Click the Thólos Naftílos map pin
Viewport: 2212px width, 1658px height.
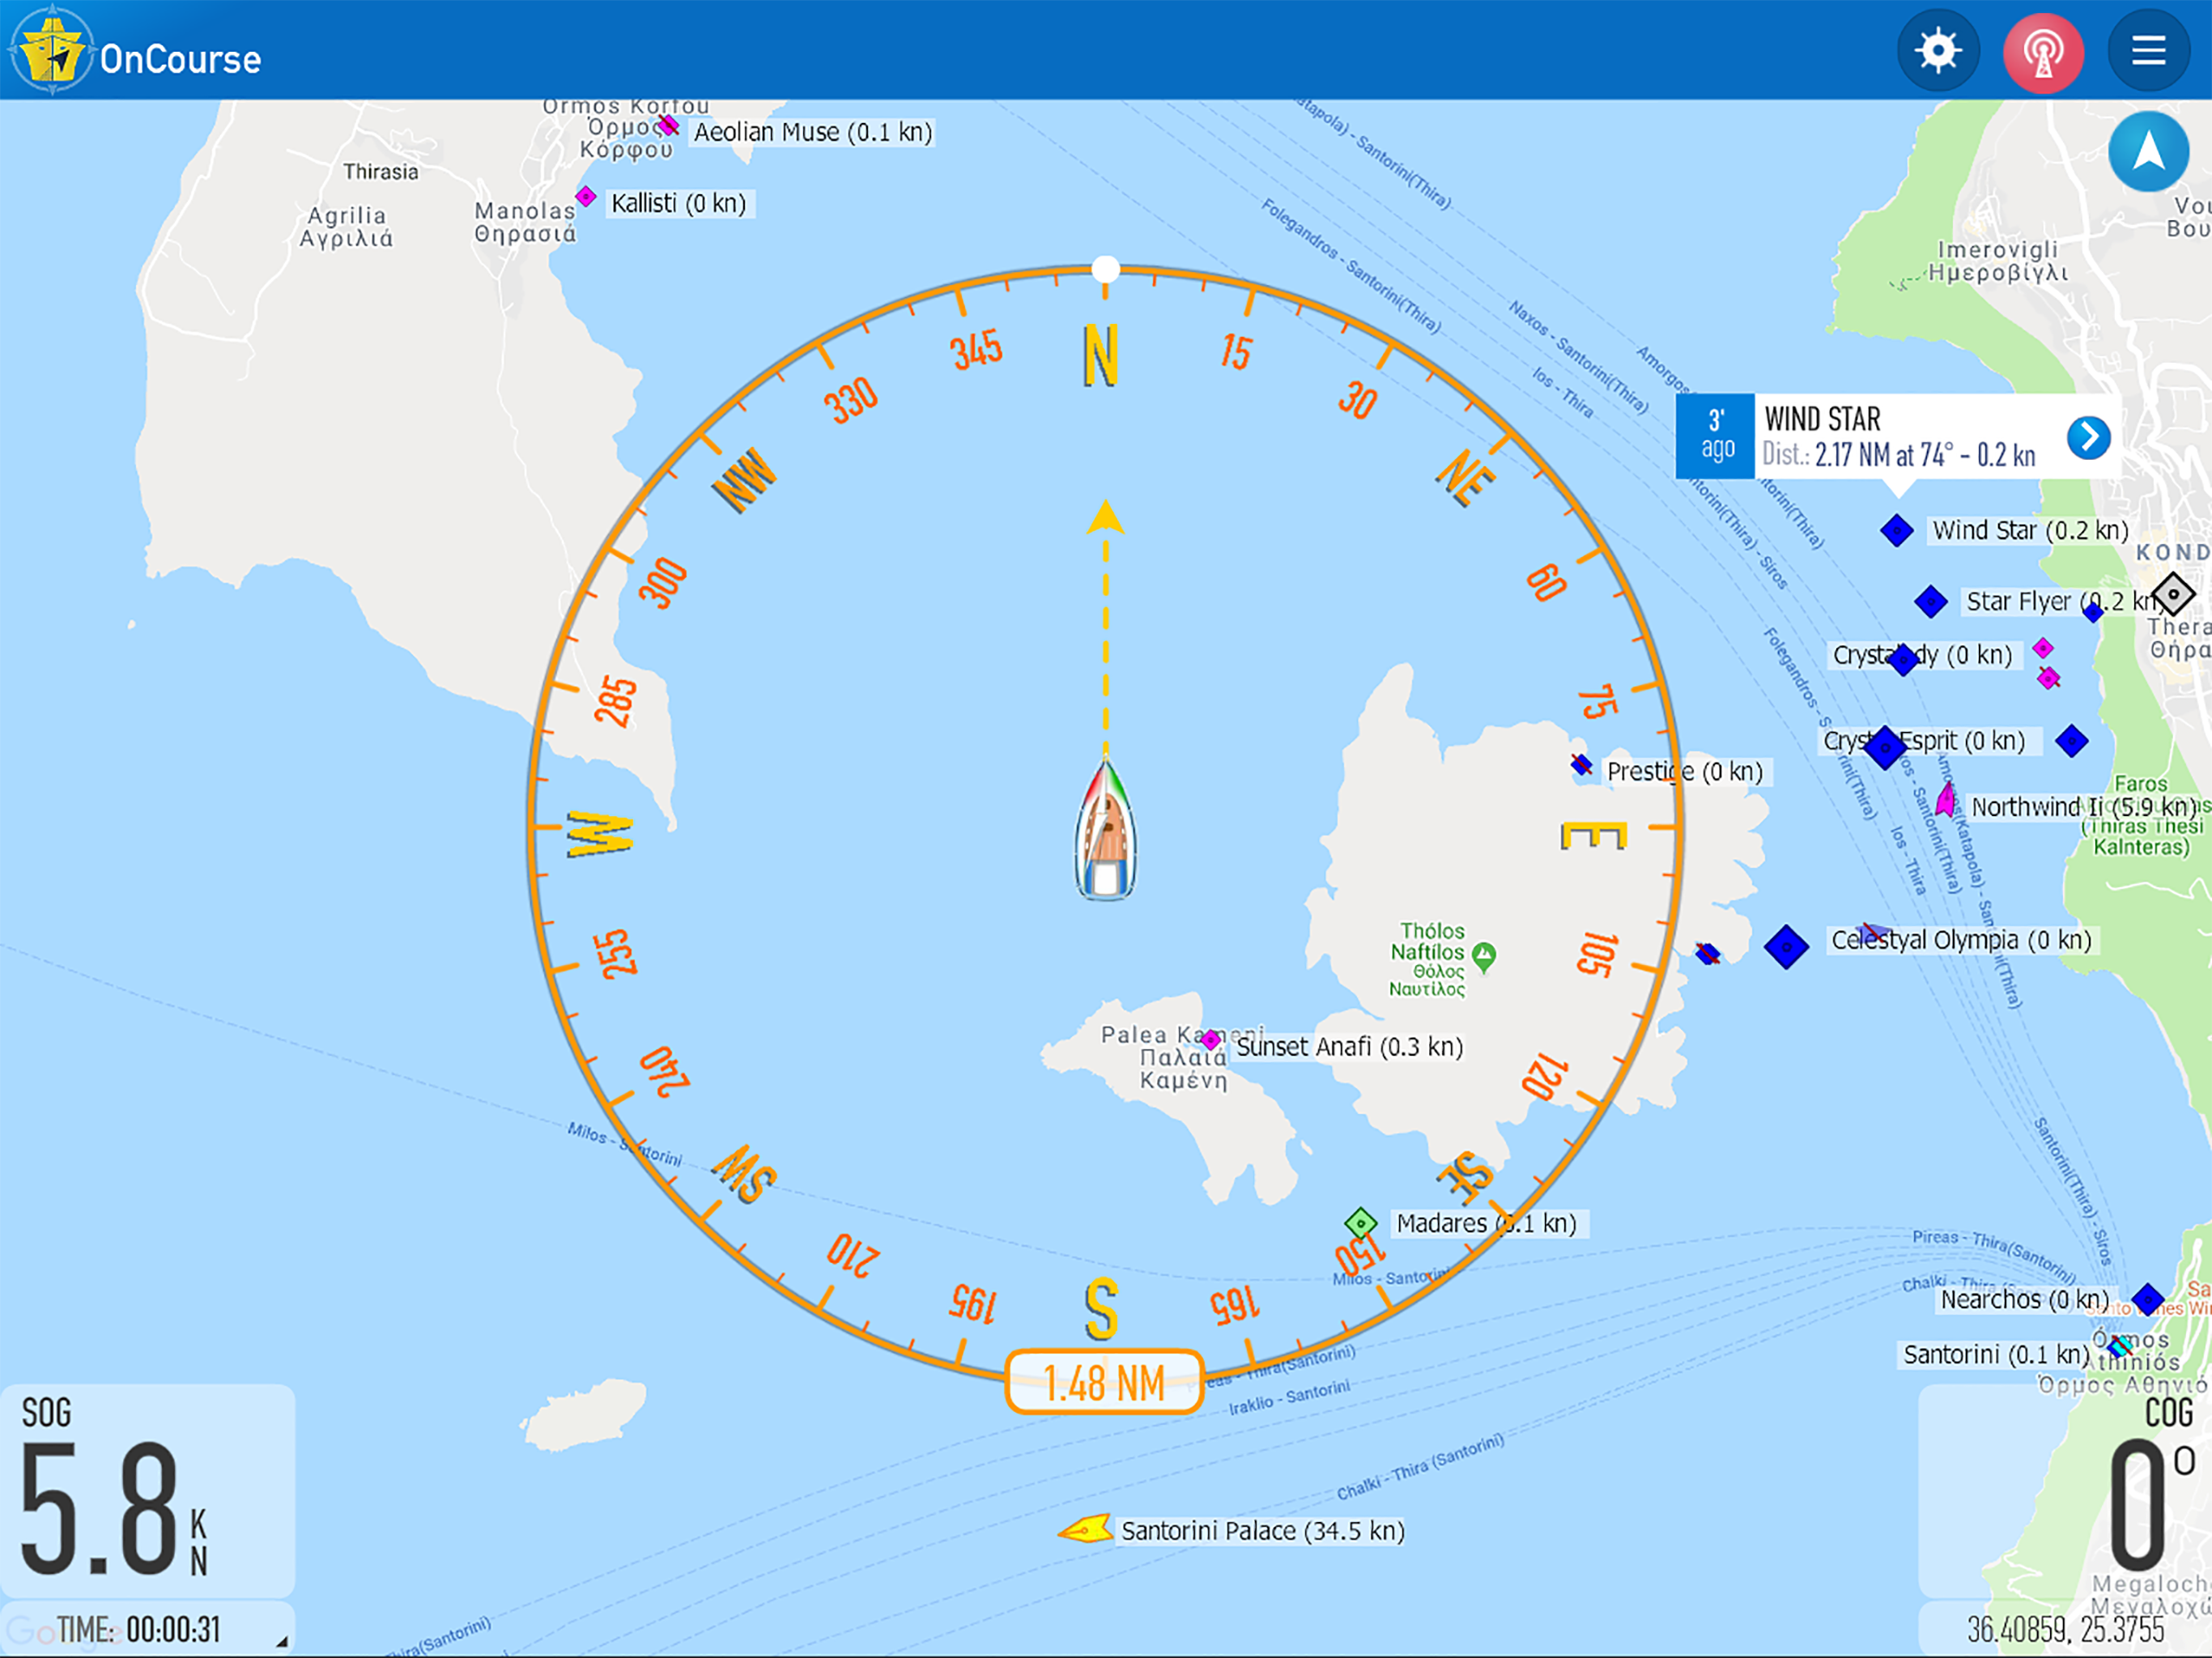(1484, 955)
